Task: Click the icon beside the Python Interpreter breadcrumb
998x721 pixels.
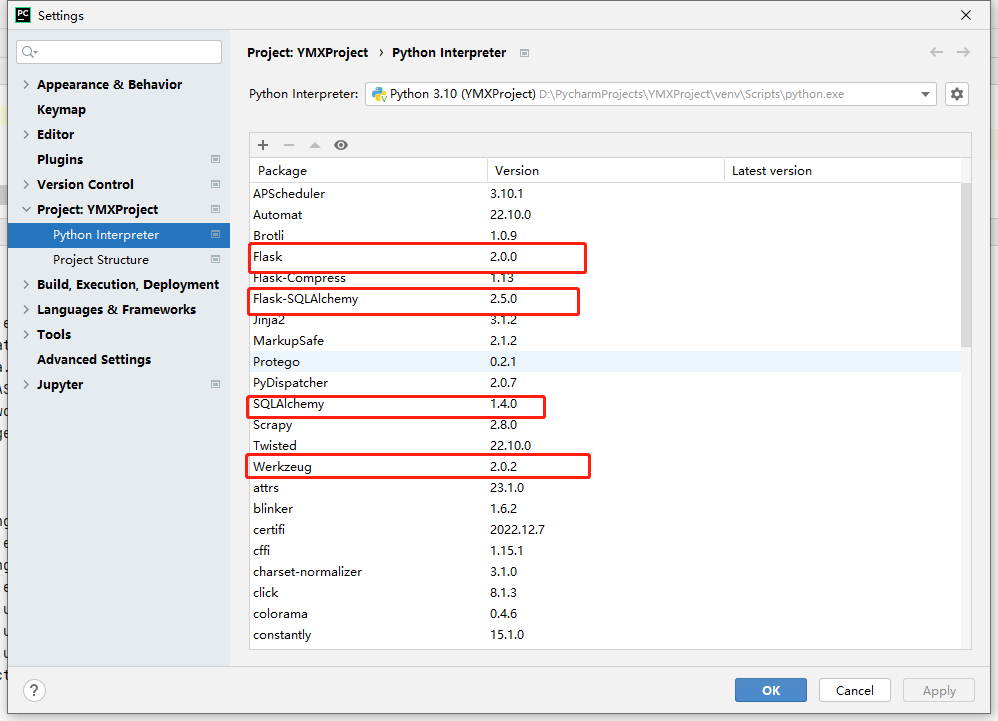Action: click(525, 53)
